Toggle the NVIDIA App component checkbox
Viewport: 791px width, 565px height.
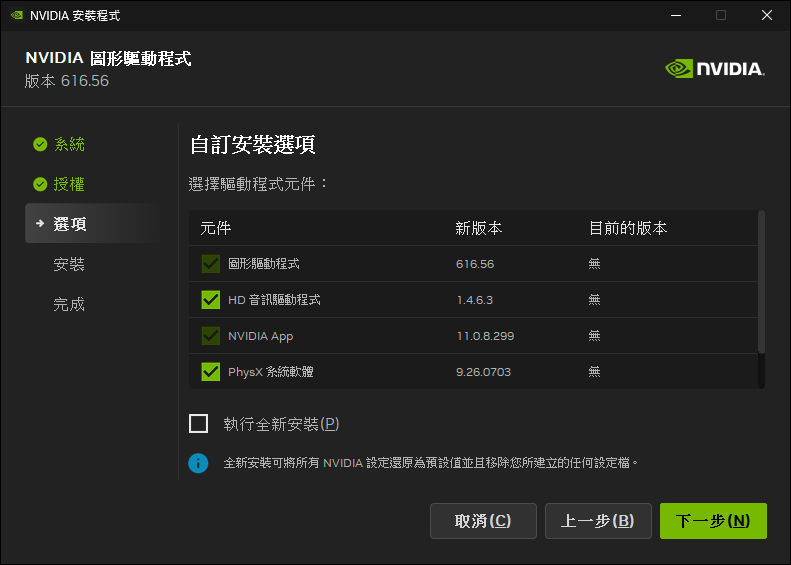click(210, 335)
